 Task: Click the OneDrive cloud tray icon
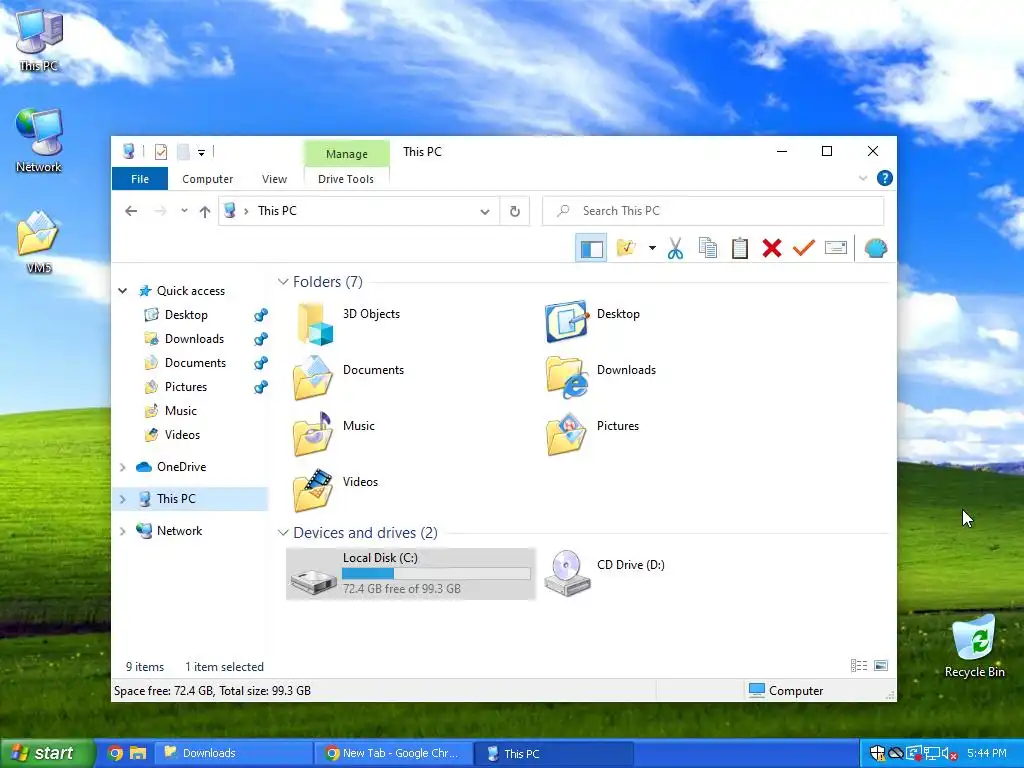click(x=895, y=753)
